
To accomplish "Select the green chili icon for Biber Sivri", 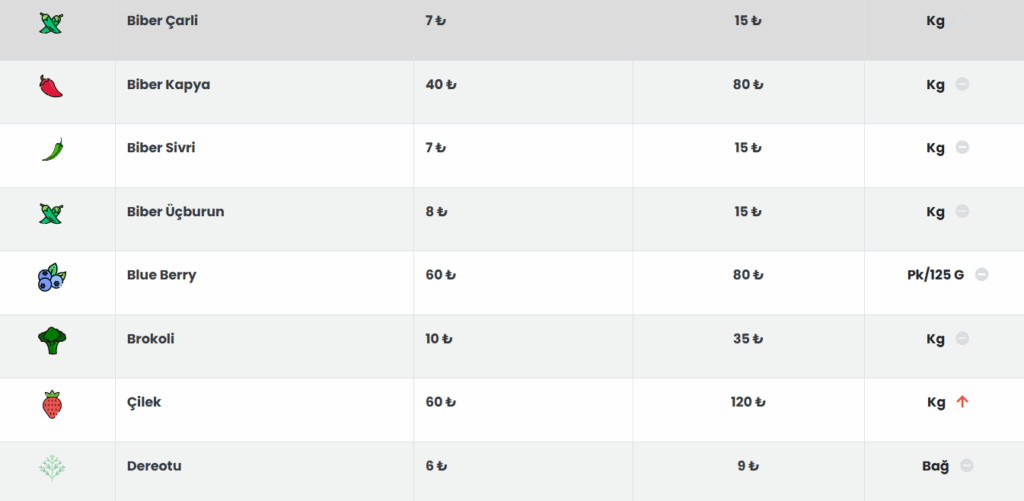I will pos(52,150).
